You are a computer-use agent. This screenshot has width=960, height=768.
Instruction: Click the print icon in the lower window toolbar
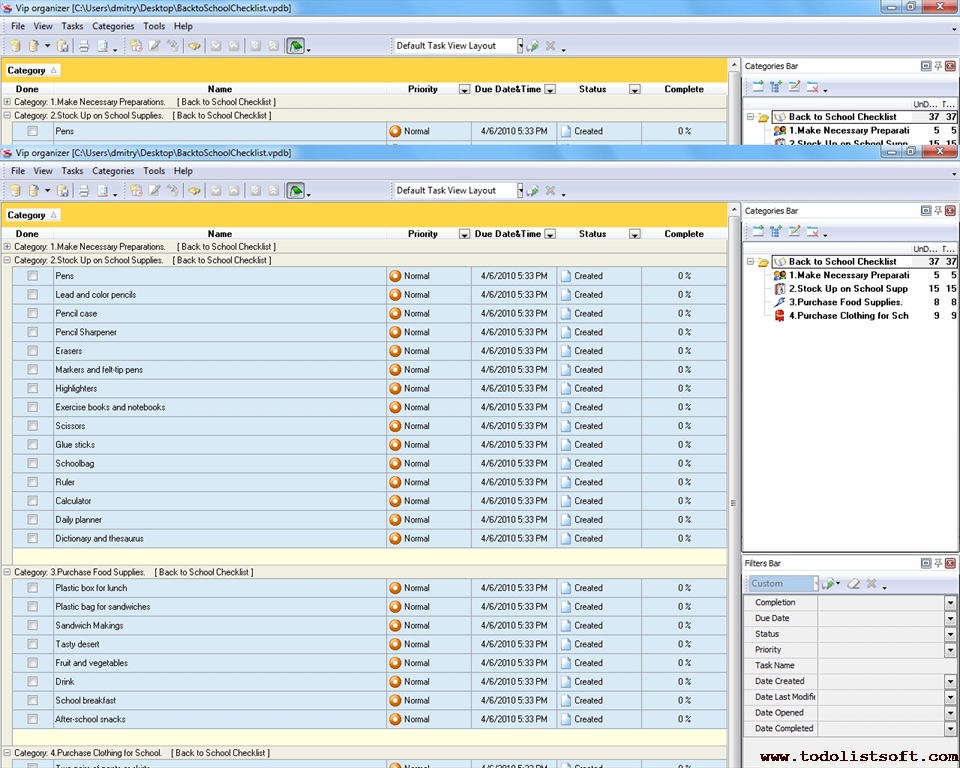tap(84, 190)
